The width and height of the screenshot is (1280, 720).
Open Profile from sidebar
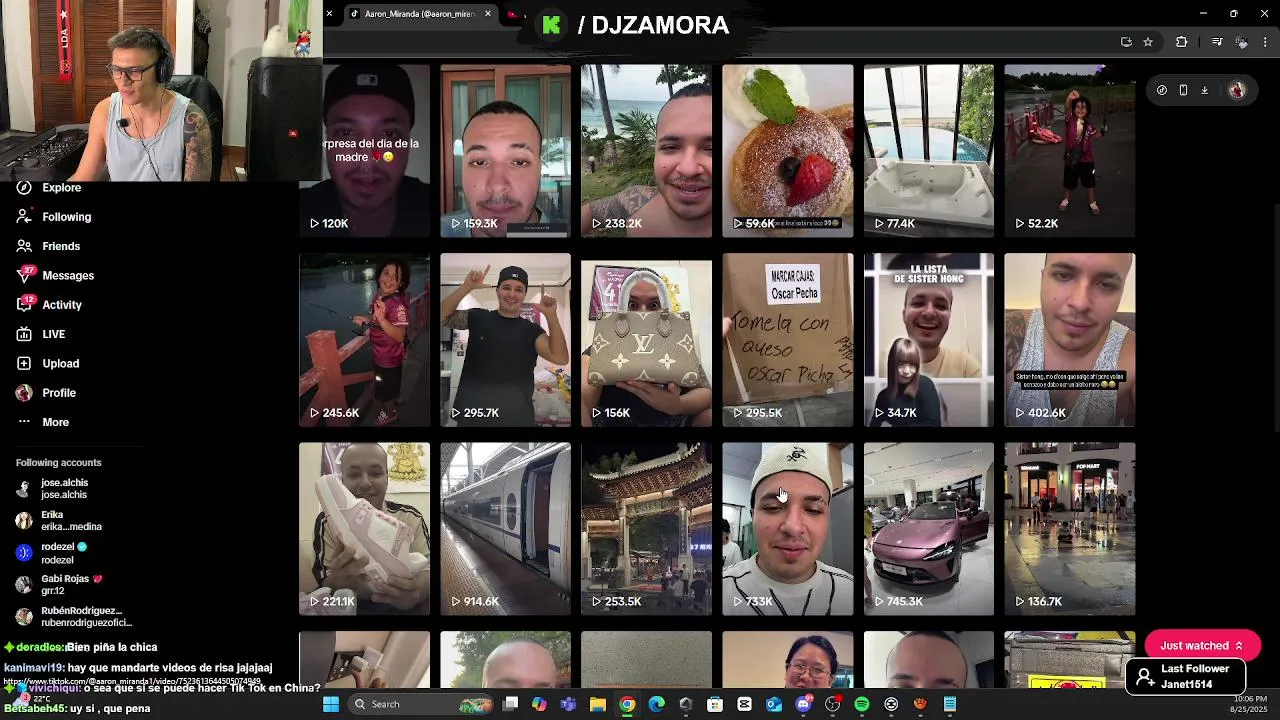[46, 393]
